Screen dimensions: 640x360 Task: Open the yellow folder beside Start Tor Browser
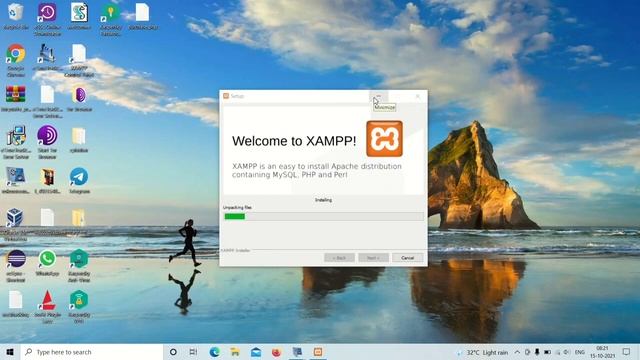[x=78, y=136]
